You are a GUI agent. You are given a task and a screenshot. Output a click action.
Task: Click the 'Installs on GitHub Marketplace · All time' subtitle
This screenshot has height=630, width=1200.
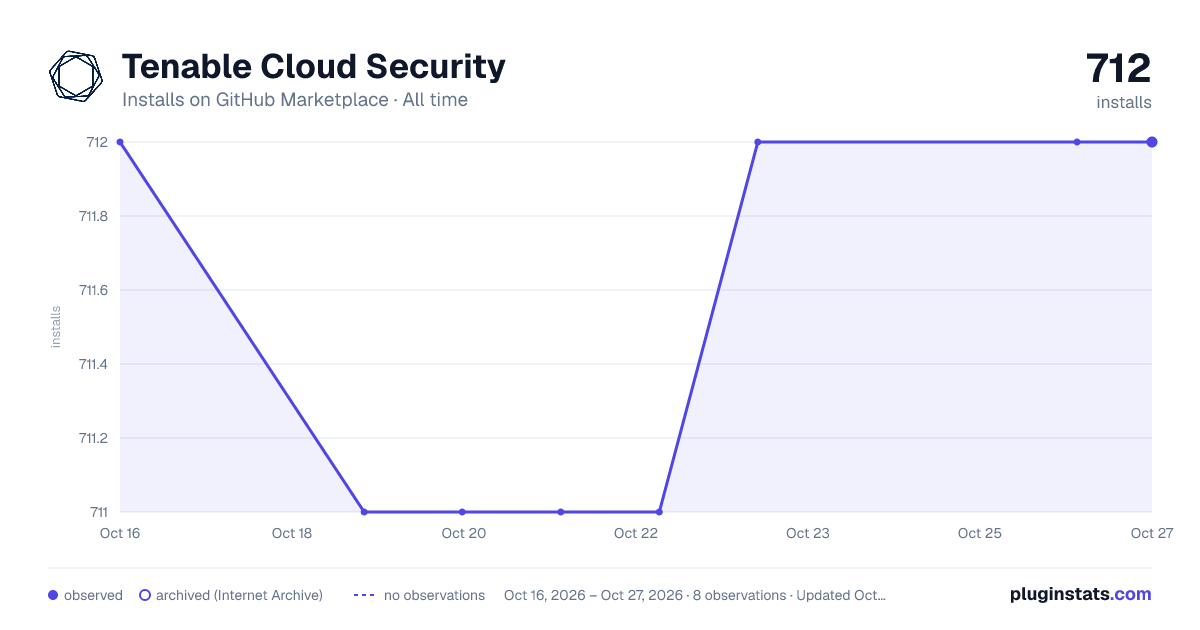coord(295,100)
